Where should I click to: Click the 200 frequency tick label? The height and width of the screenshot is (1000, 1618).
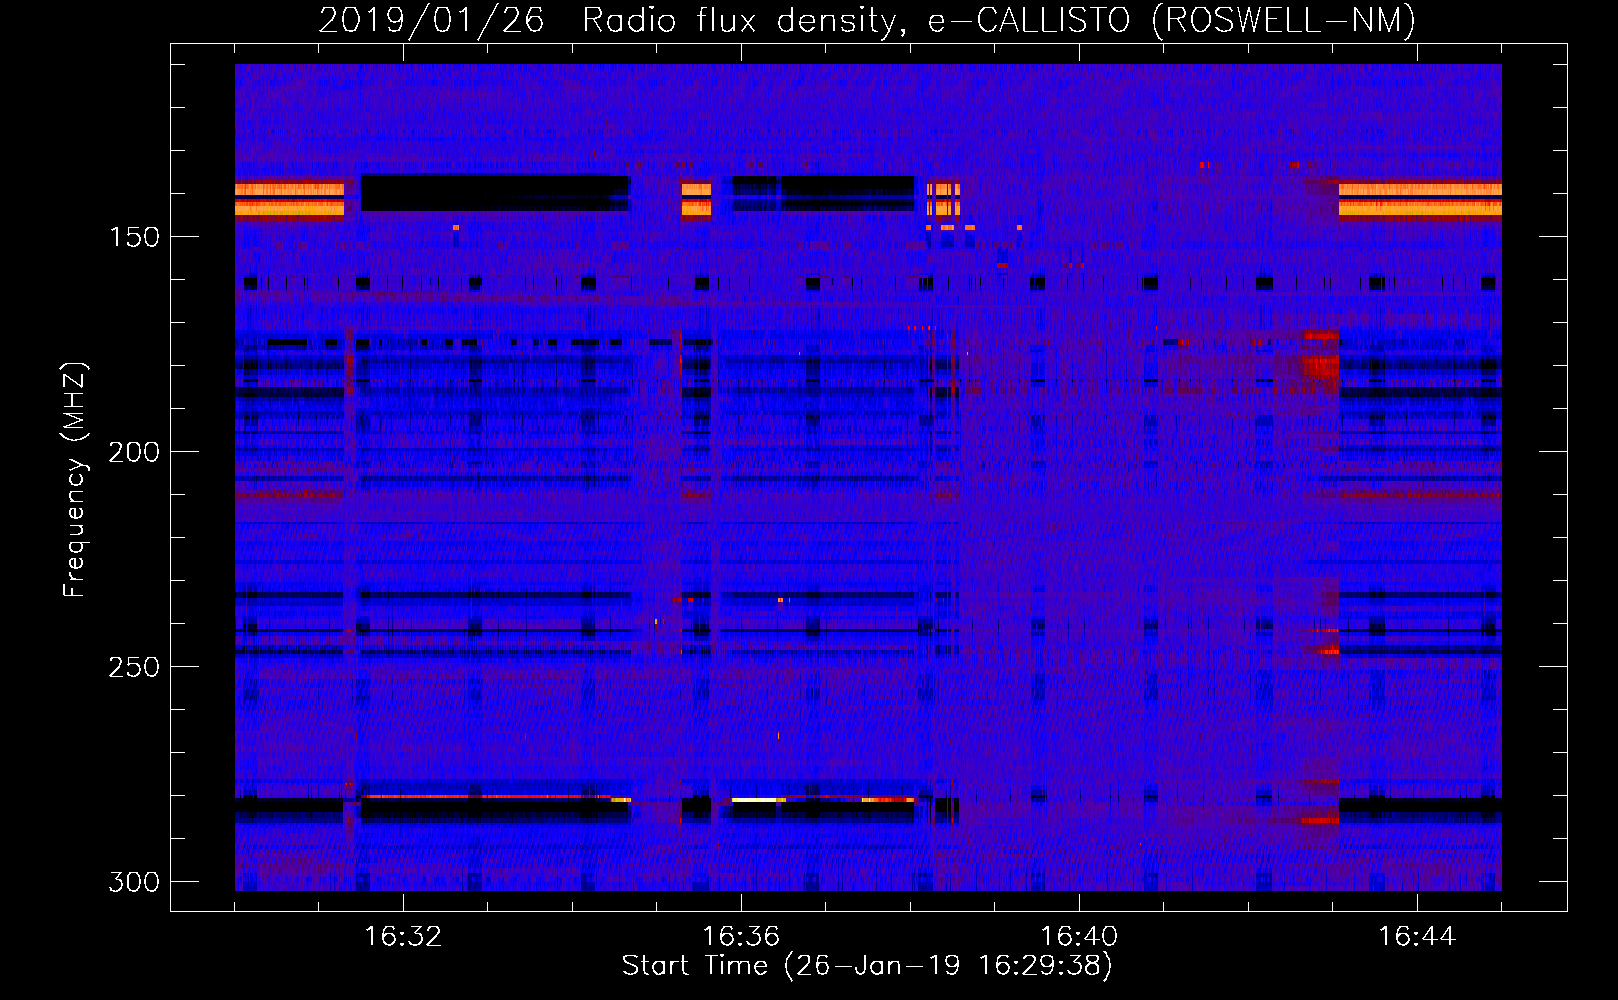(x=134, y=452)
